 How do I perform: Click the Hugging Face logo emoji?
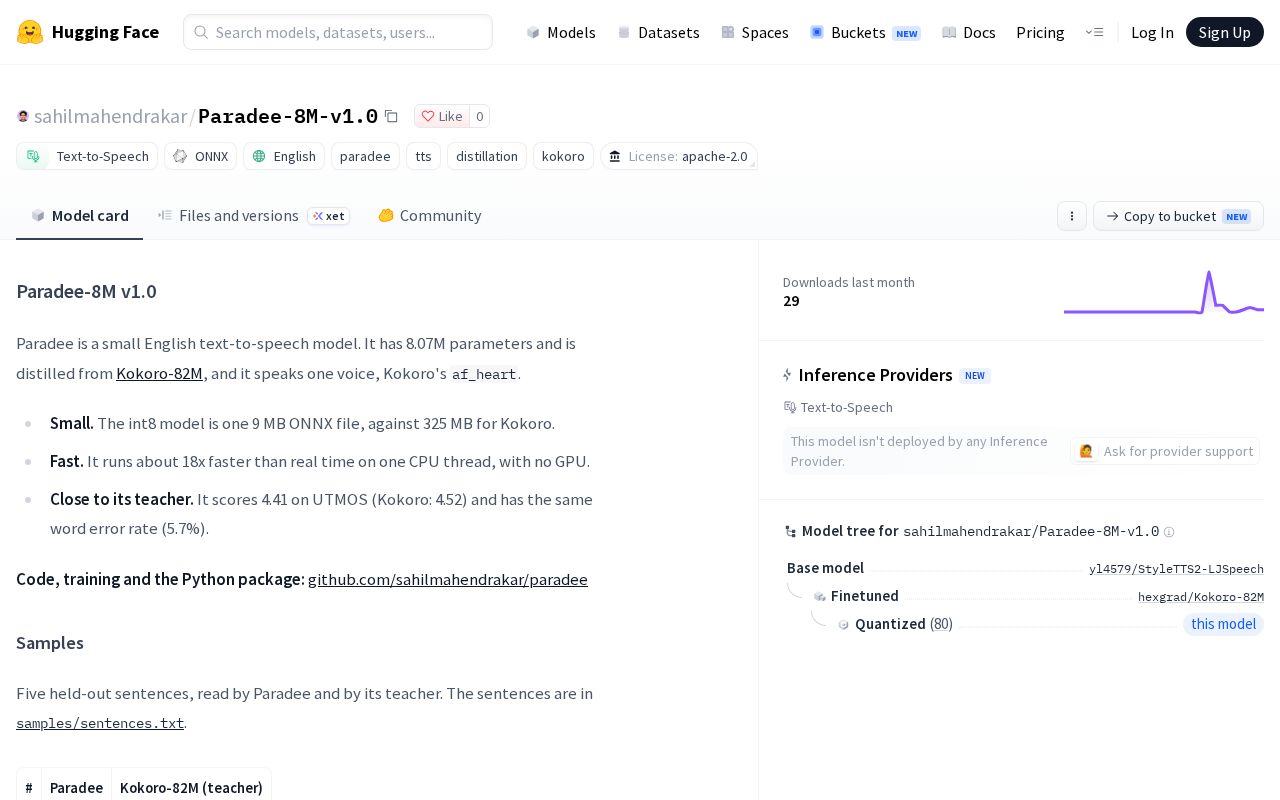pyautogui.click(x=30, y=32)
